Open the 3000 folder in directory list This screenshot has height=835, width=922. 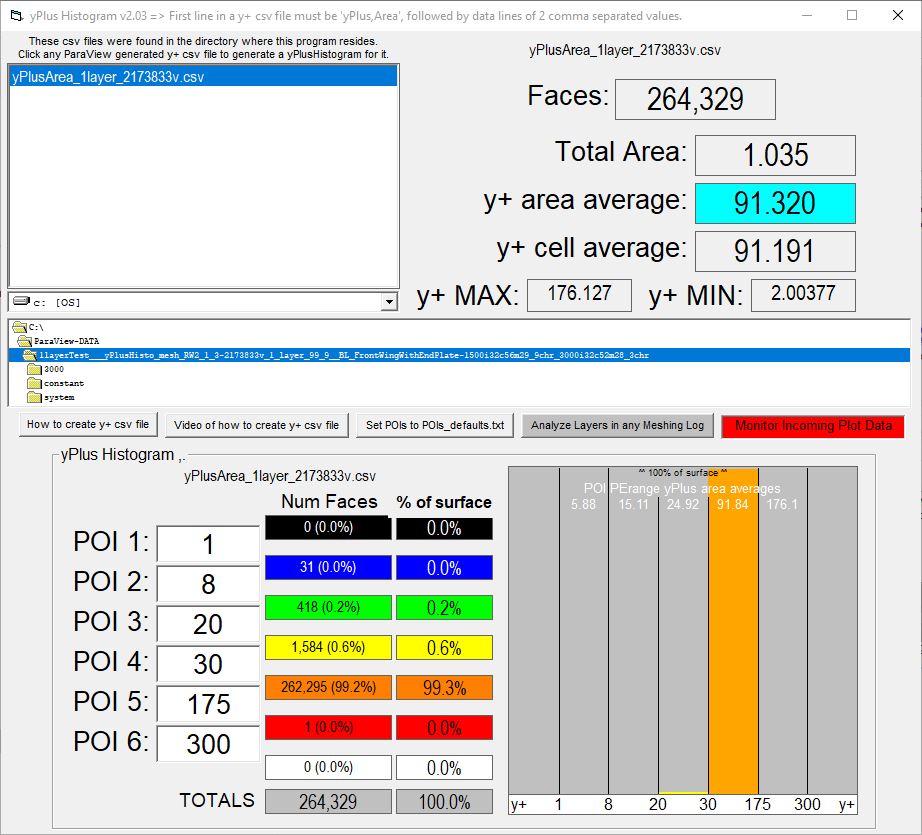point(53,369)
